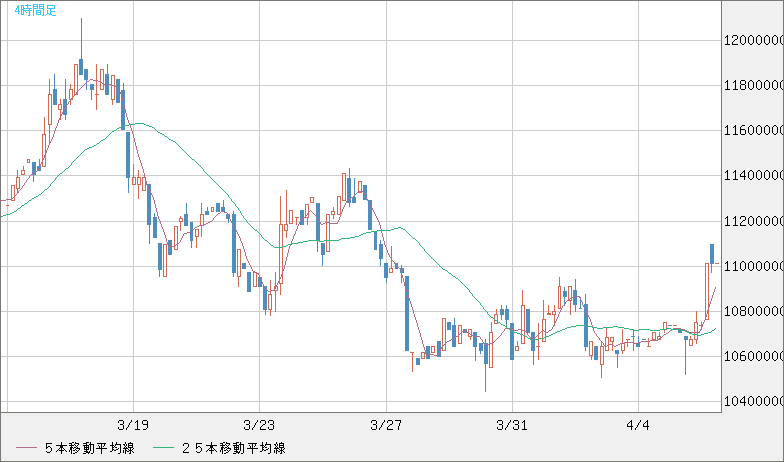Click the green 25-line legend color sample
The height and width of the screenshot is (462, 784).
point(164,448)
